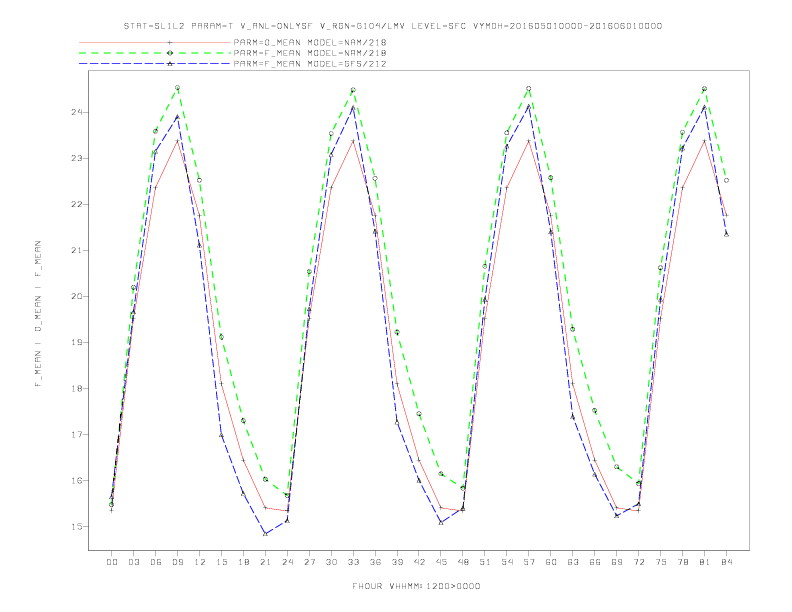Click the green legend line's circle marker
792x612 pixels.
170,53
